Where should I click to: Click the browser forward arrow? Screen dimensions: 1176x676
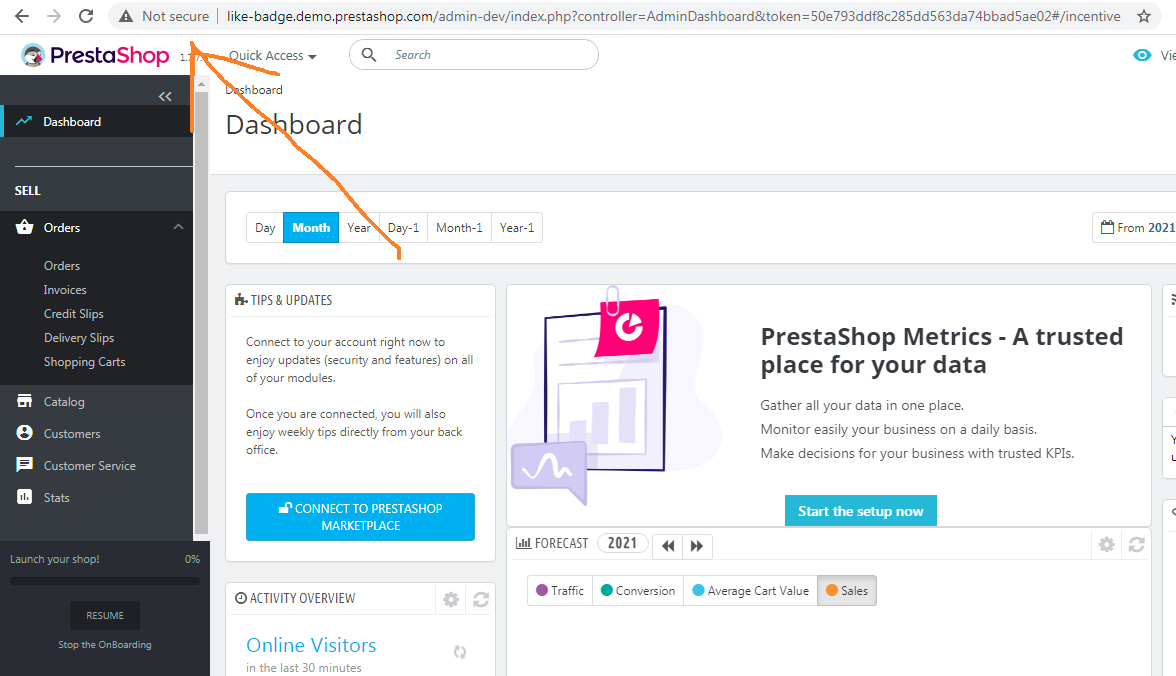(x=54, y=16)
